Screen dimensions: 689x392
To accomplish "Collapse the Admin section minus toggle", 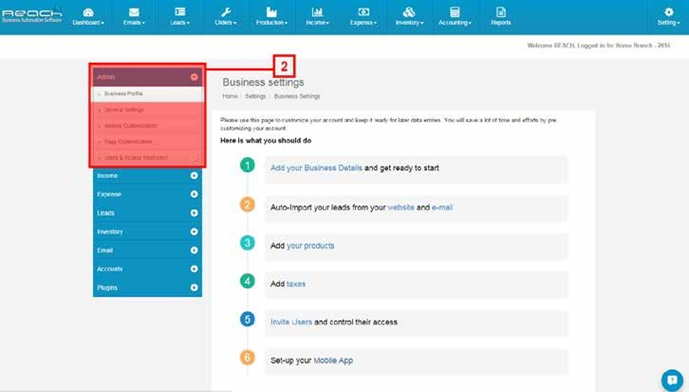I will (194, 77).
